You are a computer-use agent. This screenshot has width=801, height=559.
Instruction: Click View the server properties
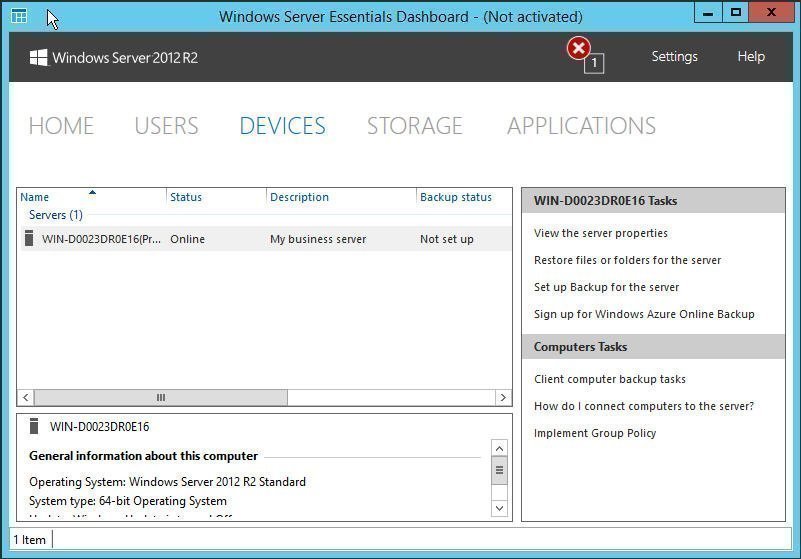tap(601, 233)
